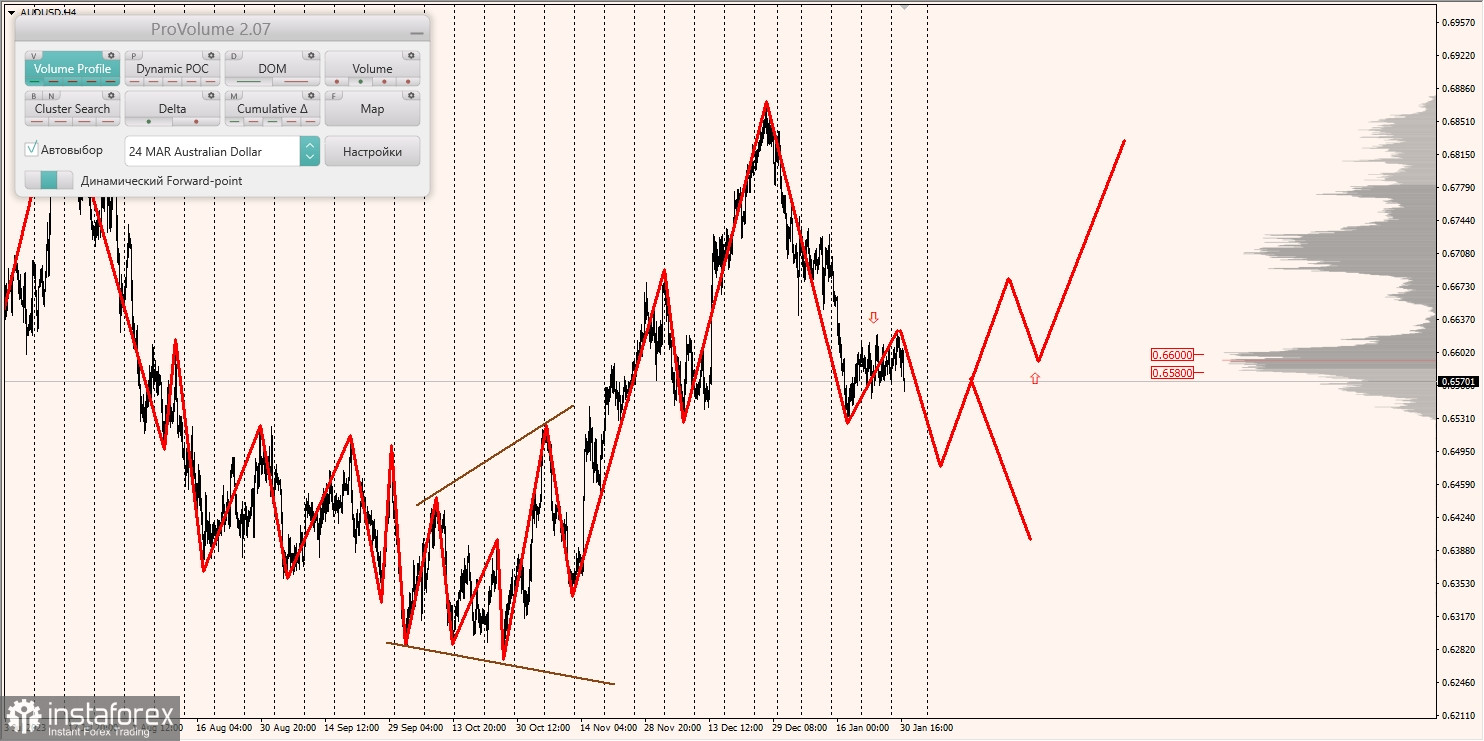Screen dimensions: 1484x741
Task: Click the 13 Dec 12:00 time label
Action: [x=735, y=727]
